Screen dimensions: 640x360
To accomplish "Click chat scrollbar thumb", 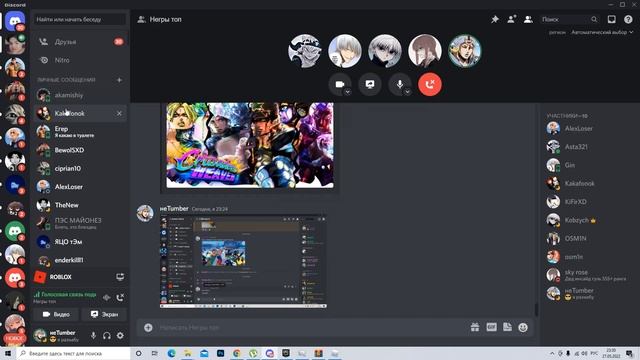I will (x=536, y=309).
